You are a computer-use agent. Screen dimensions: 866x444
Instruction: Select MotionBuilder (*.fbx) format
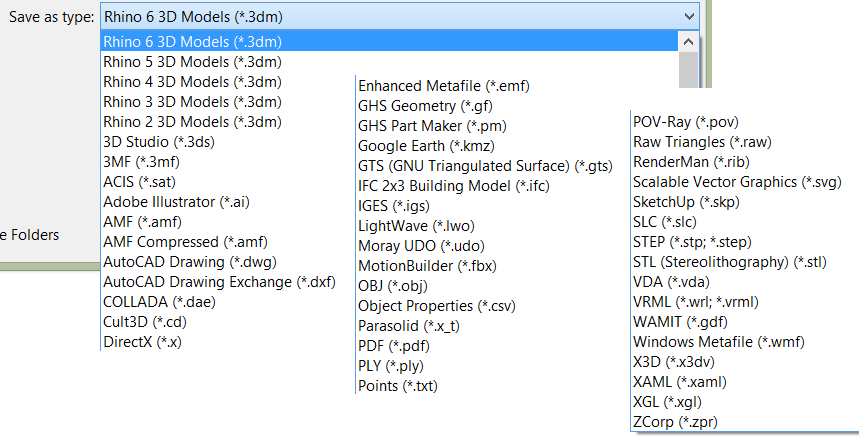427,266
